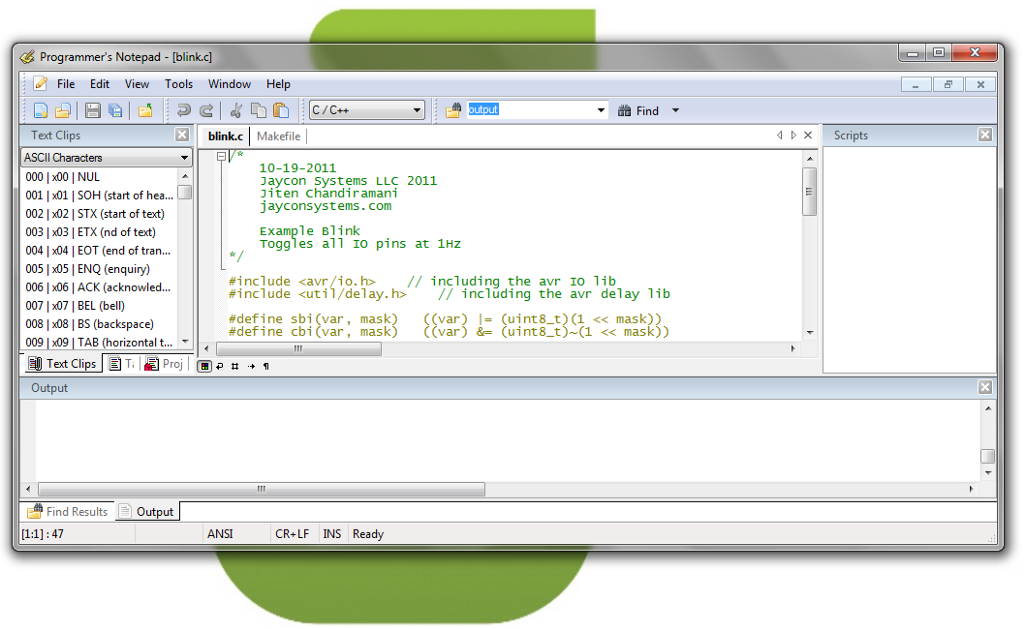Viewport: 1024px width, 629px height.
Task: Close the current document tab X
Action: pos(808,135)
